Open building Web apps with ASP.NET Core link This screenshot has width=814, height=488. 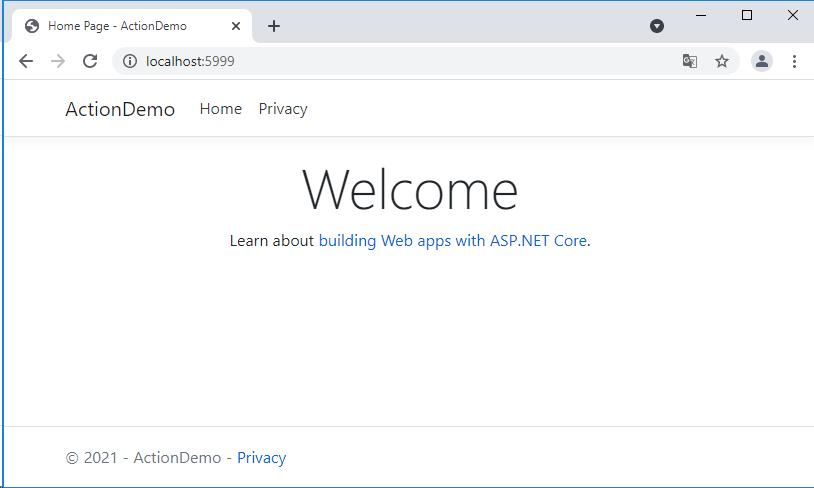coord(452,241)
